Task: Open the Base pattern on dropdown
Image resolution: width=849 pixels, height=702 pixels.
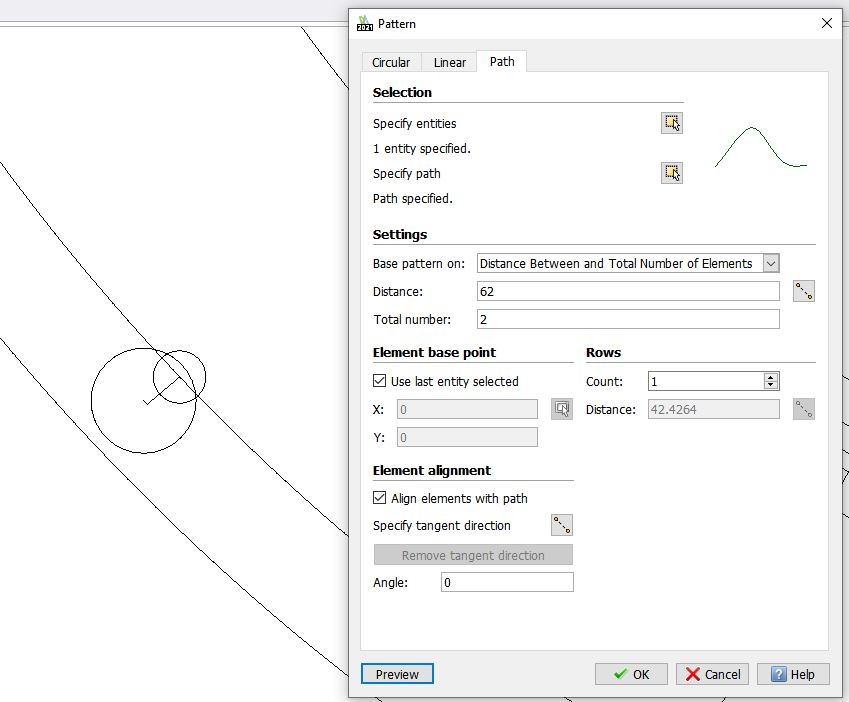Action: click(770, 264)
